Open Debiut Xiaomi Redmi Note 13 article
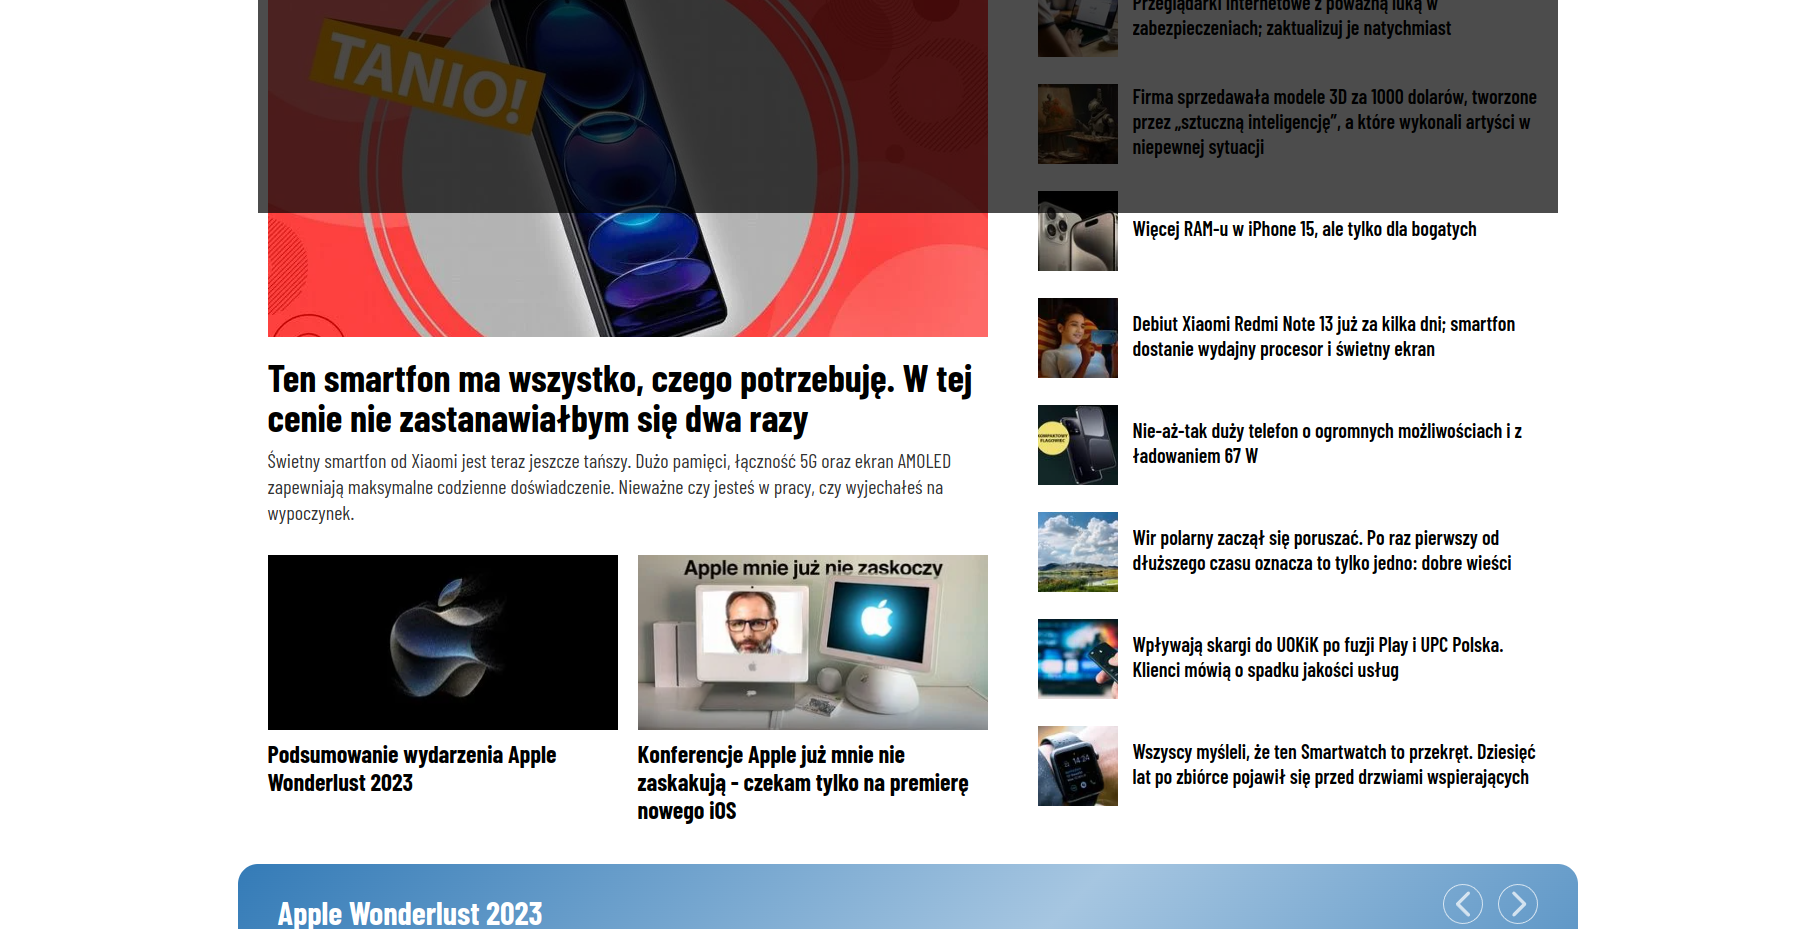The height and width of the screenshot is (929, 1806). click(1322, 336)
